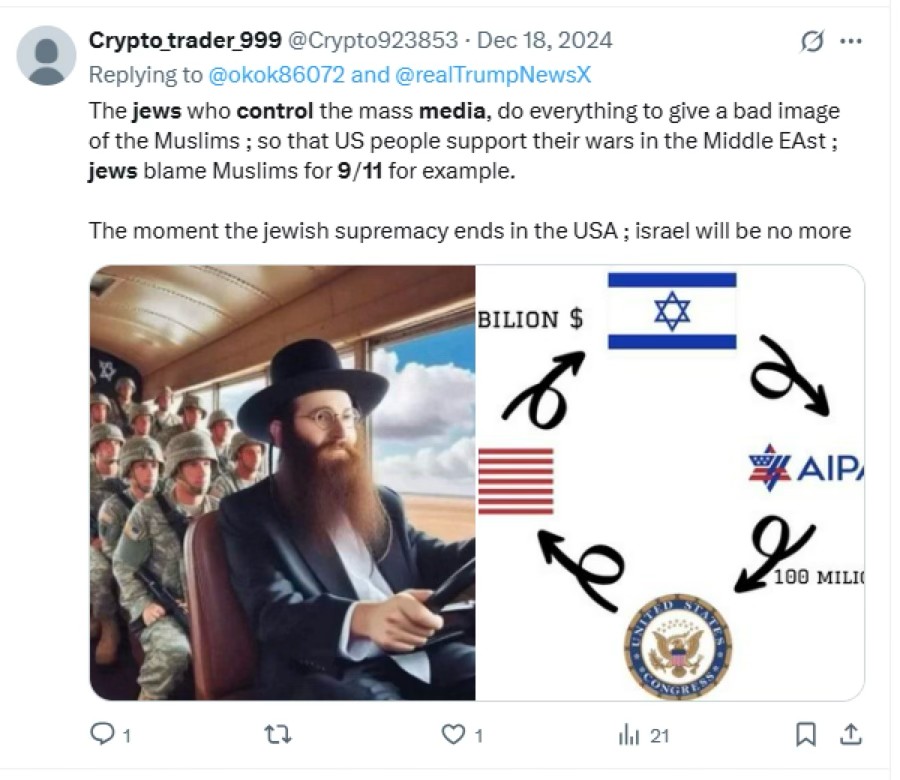
Task: Click the share upload arrow icon
Action: coord(851,734)
